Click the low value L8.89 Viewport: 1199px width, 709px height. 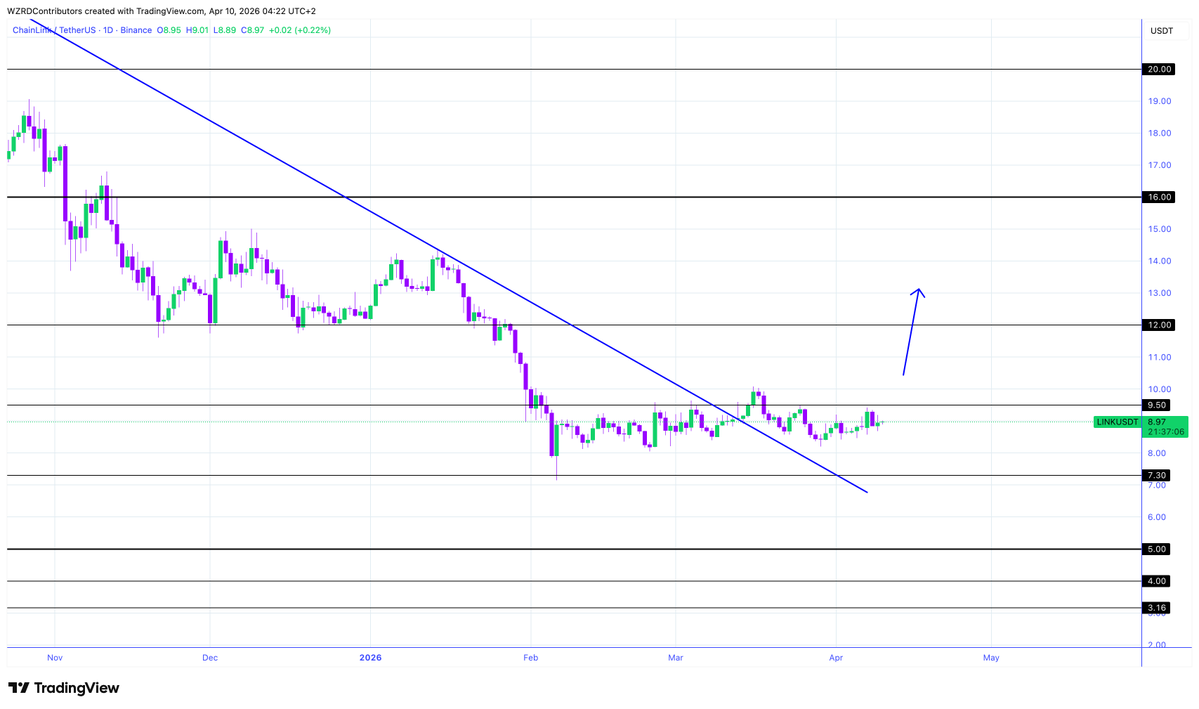coord(225,30)
